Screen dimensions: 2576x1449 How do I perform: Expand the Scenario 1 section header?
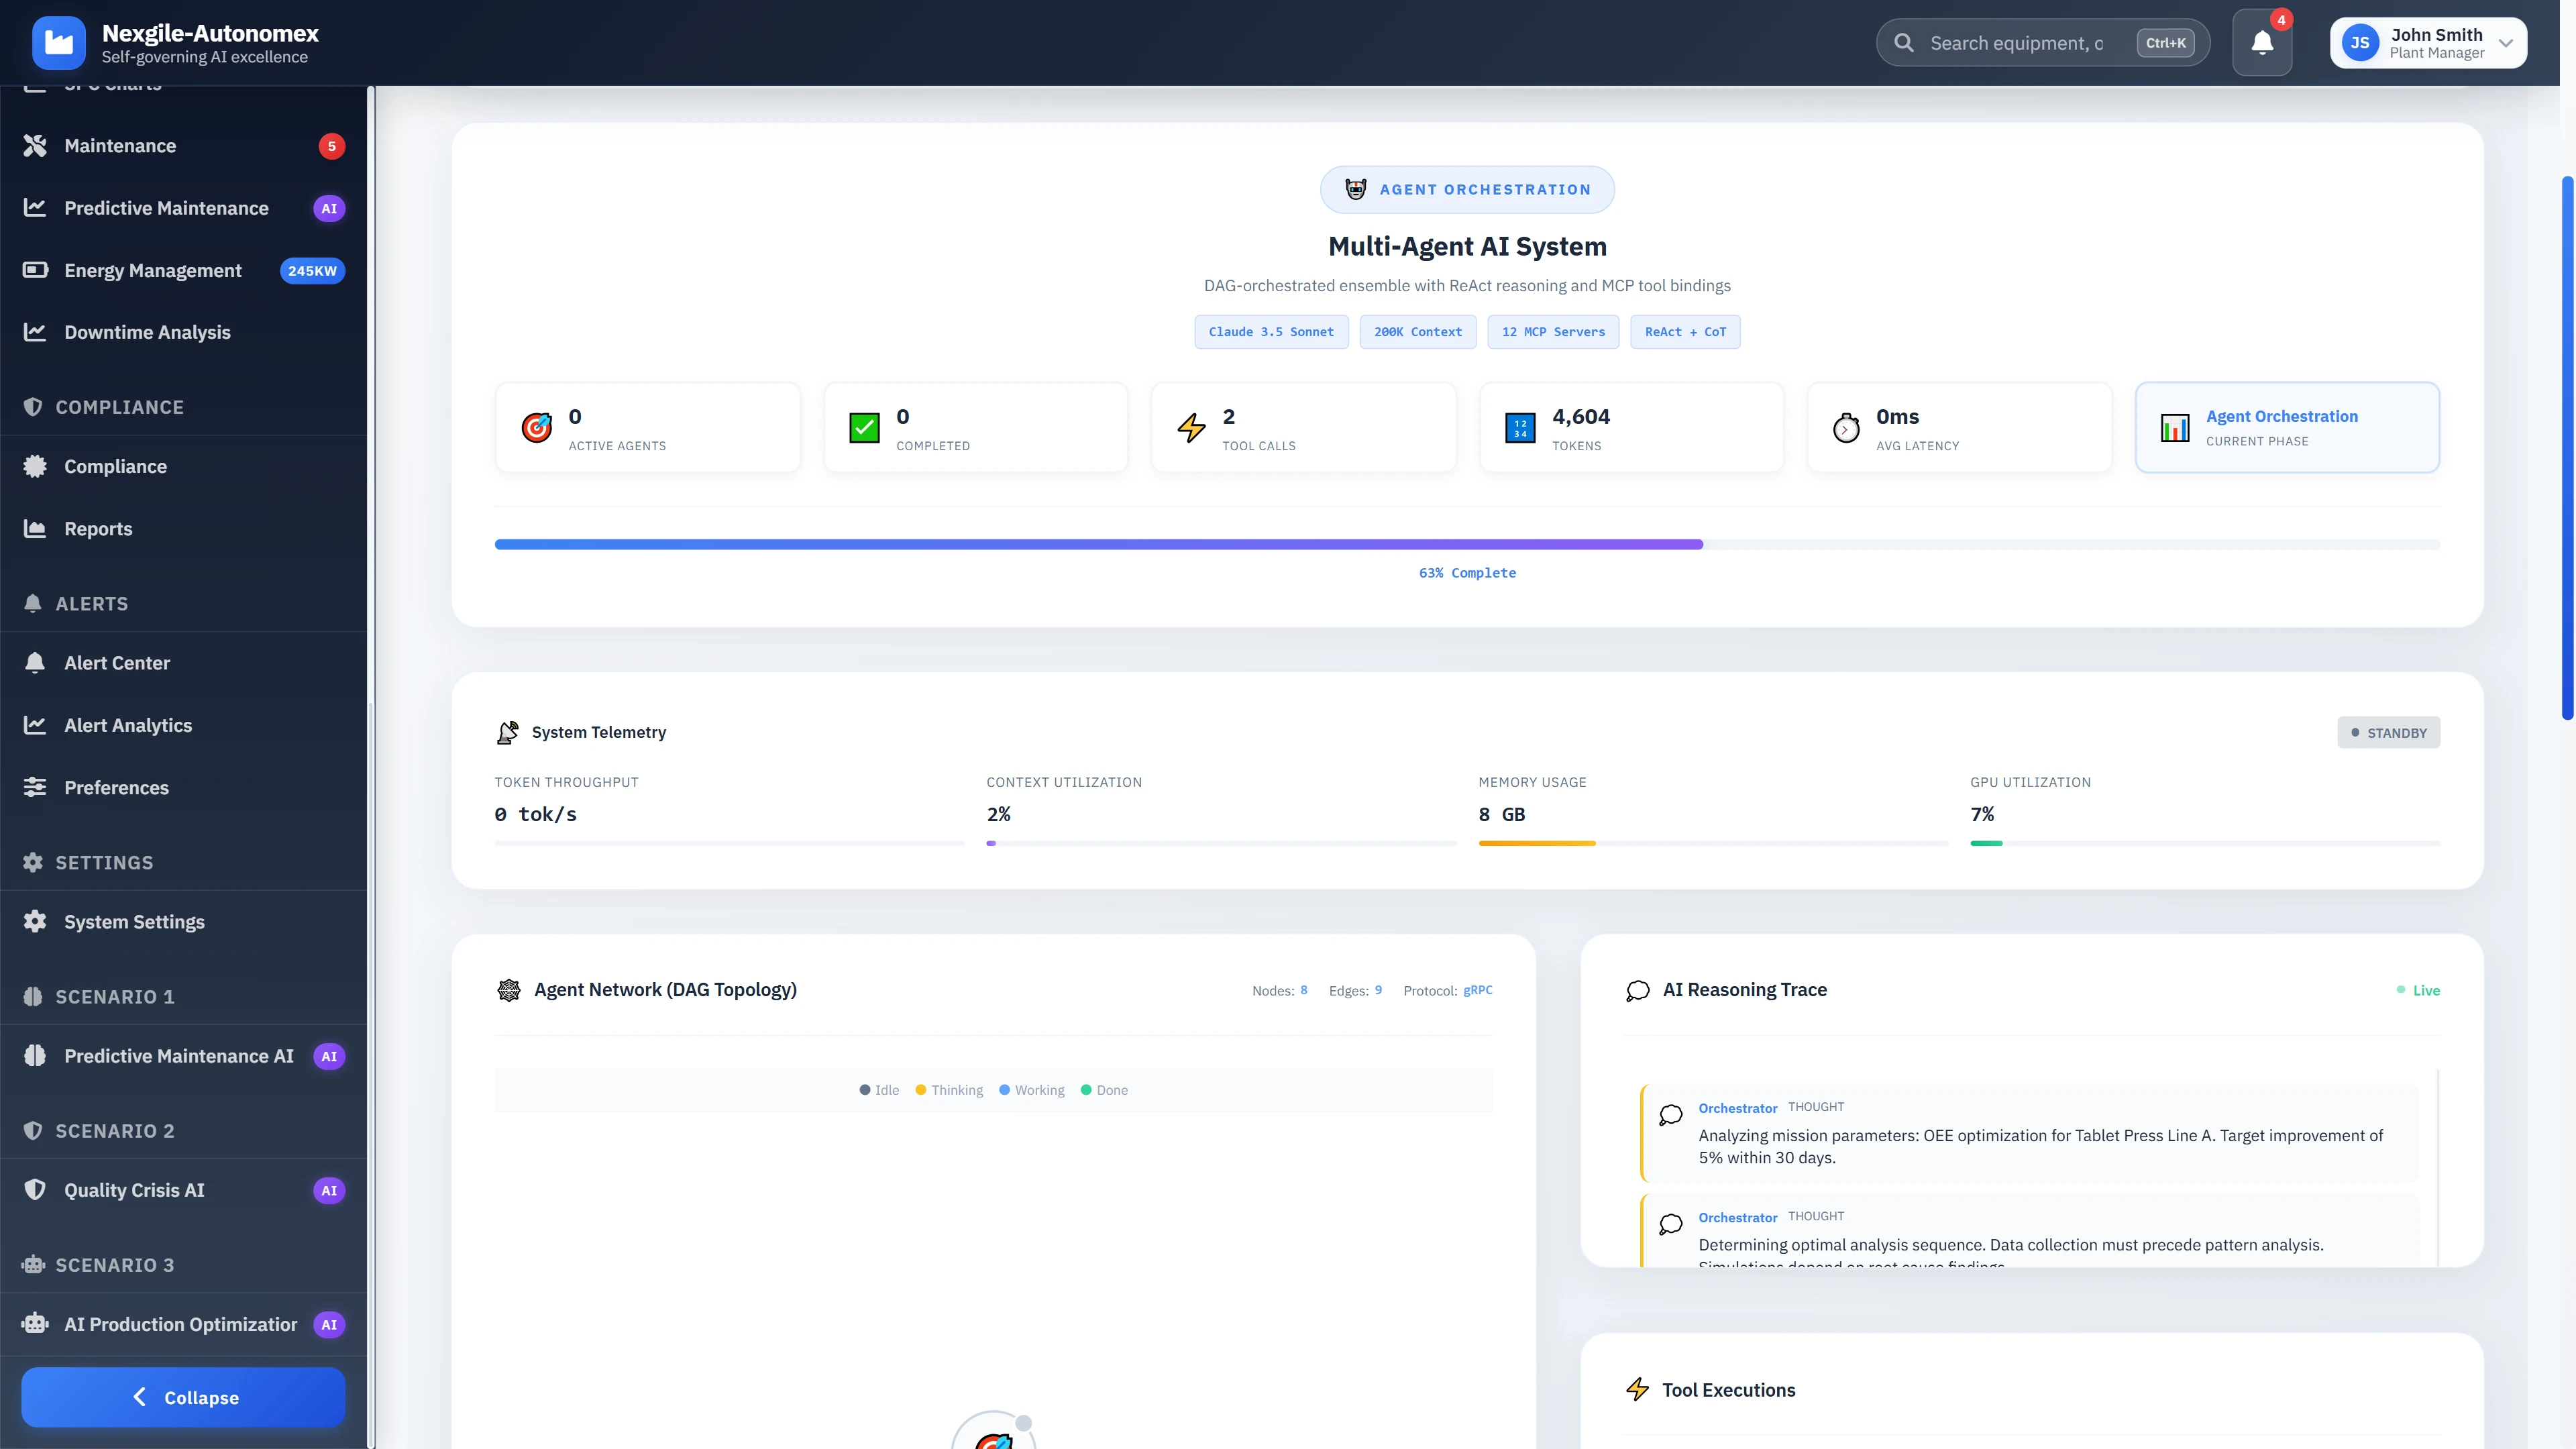click(x=114, y=997)
